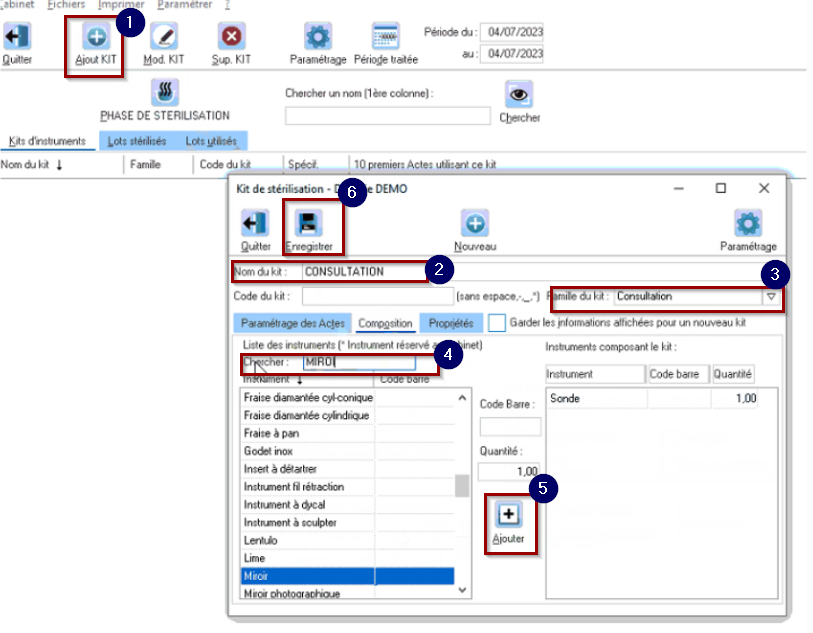Click the instrument list scroll down arrow

coord(462,590)
